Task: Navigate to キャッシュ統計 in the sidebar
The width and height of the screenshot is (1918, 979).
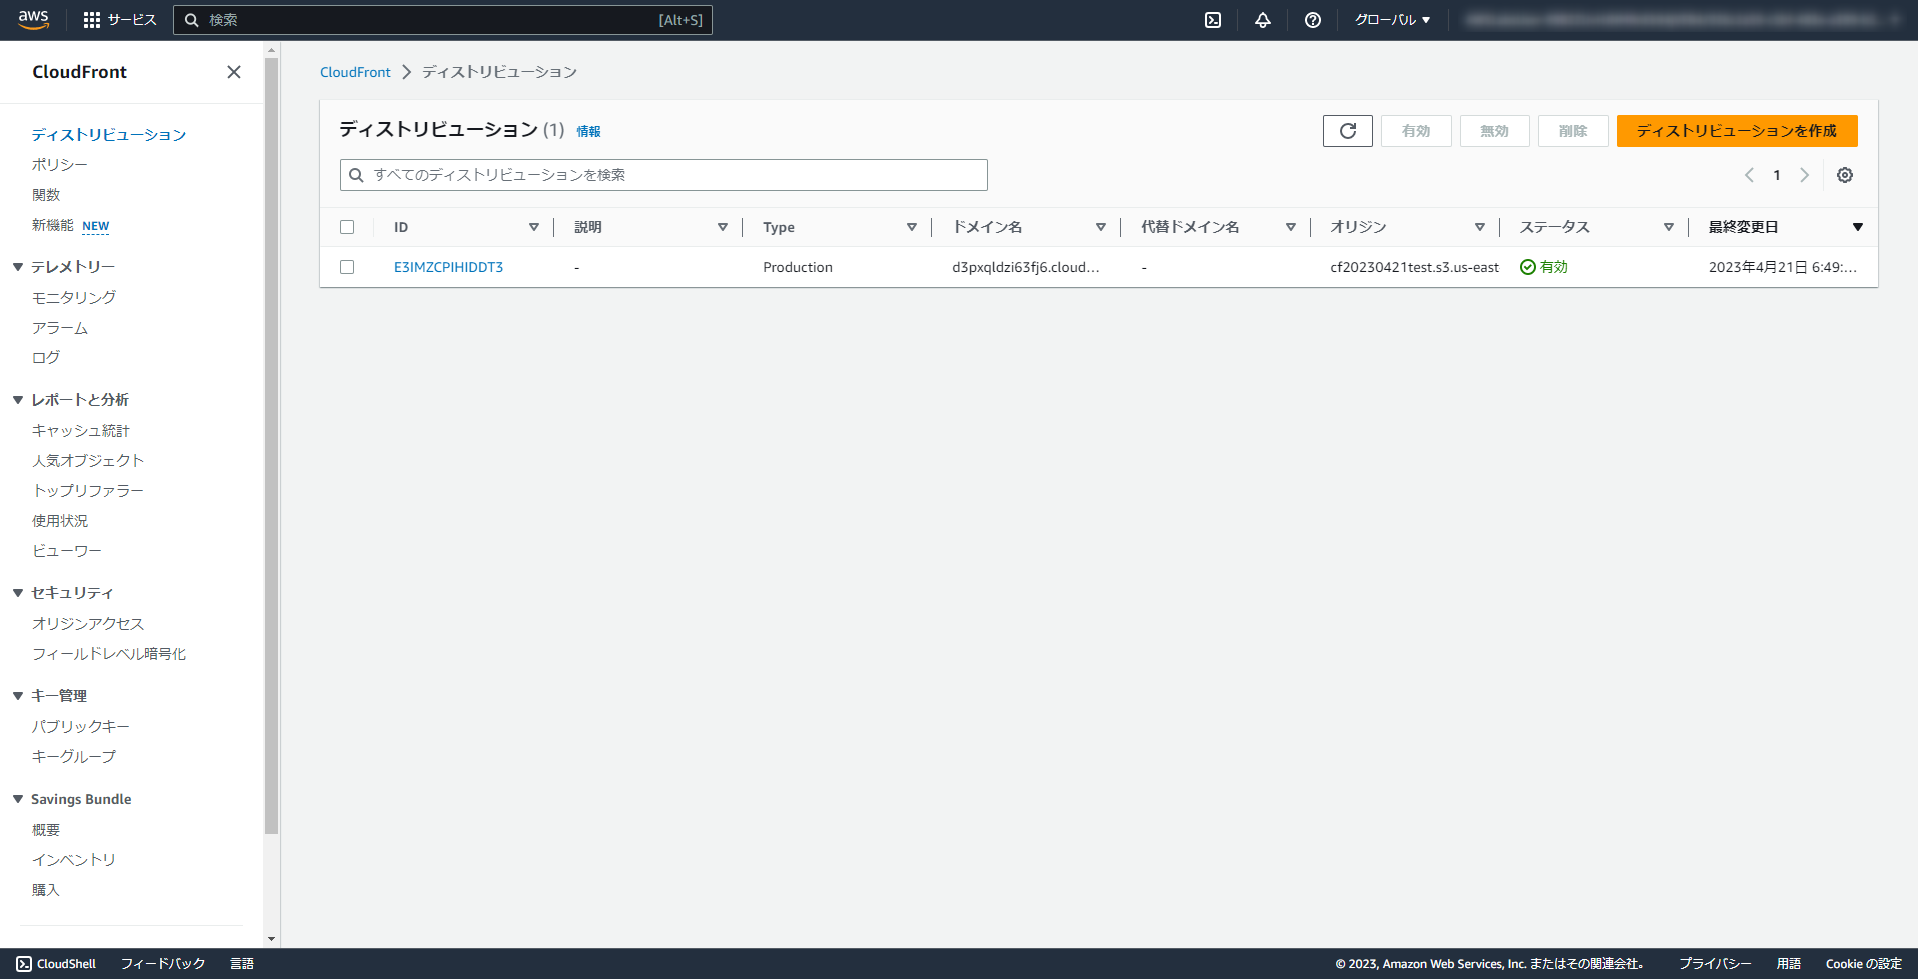Action: [80, 430]
